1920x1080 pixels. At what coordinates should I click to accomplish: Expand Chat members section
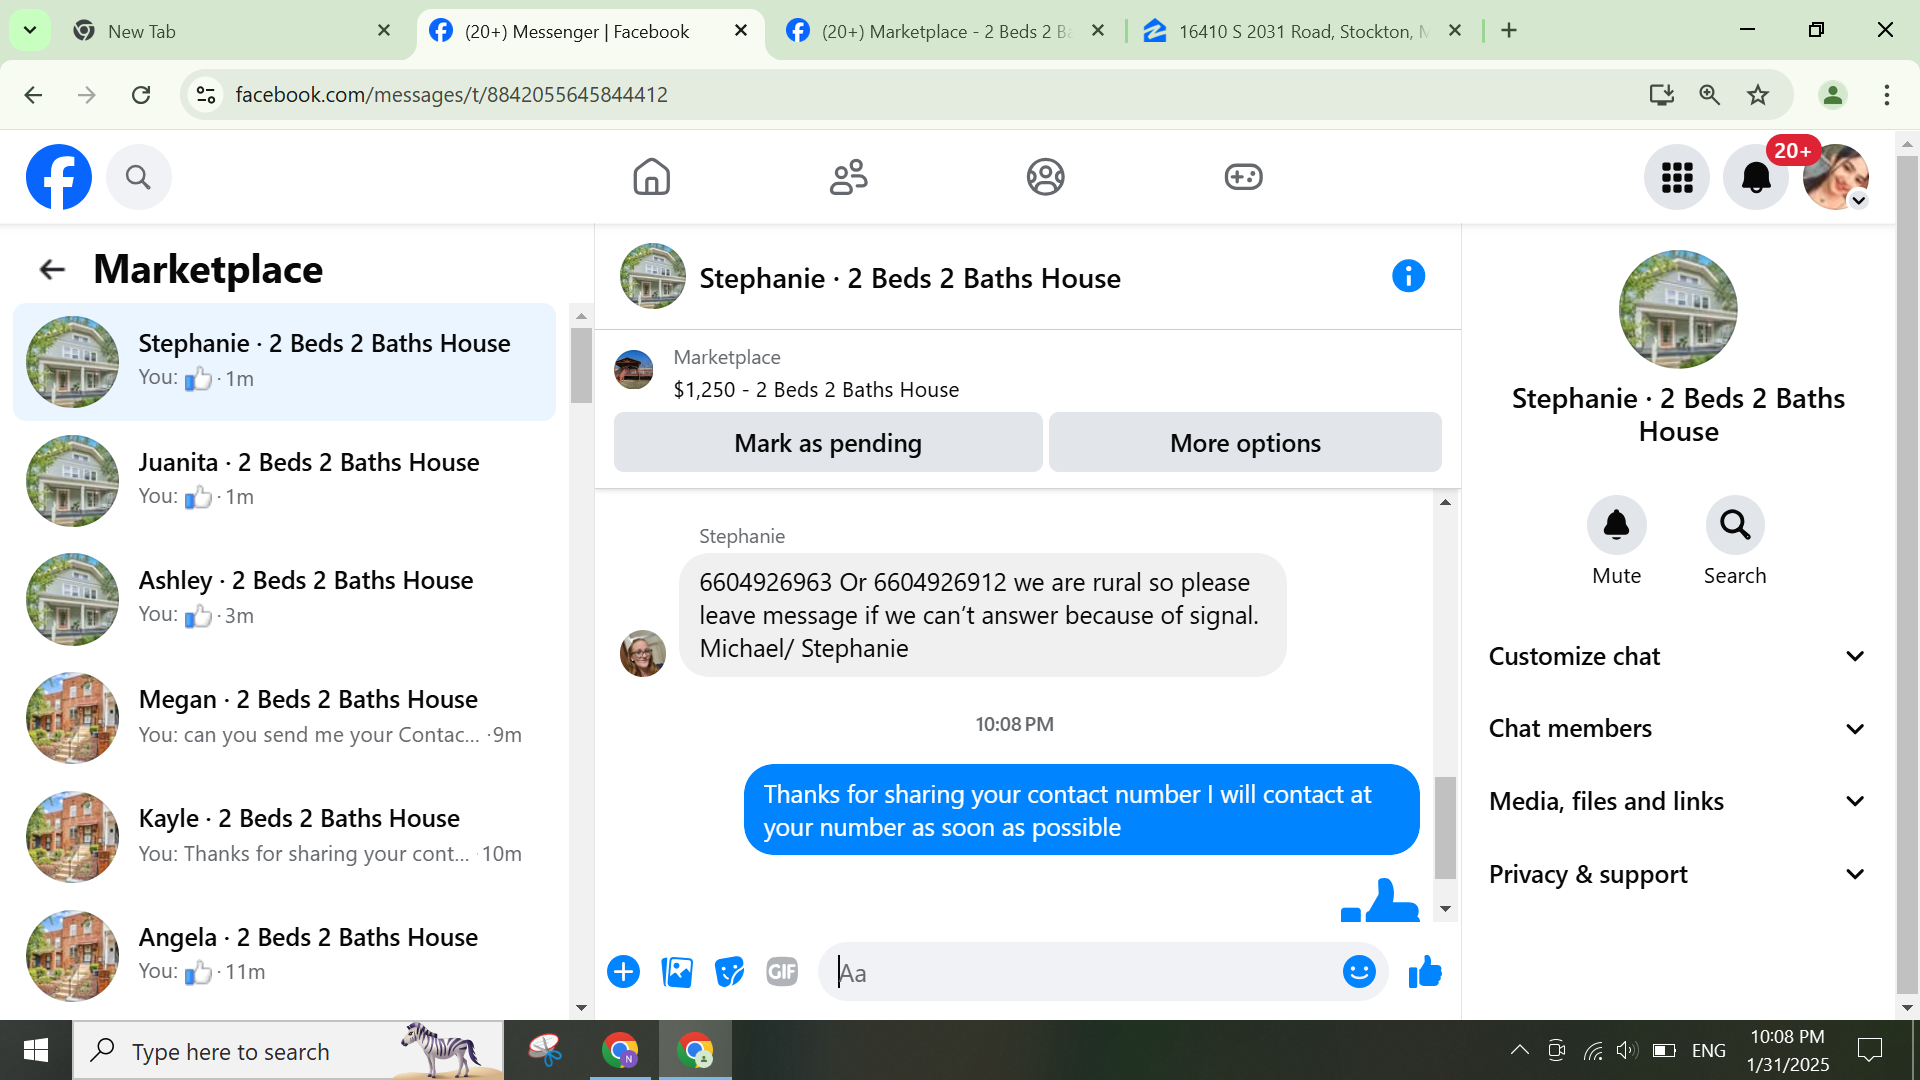coord(1678,729)
